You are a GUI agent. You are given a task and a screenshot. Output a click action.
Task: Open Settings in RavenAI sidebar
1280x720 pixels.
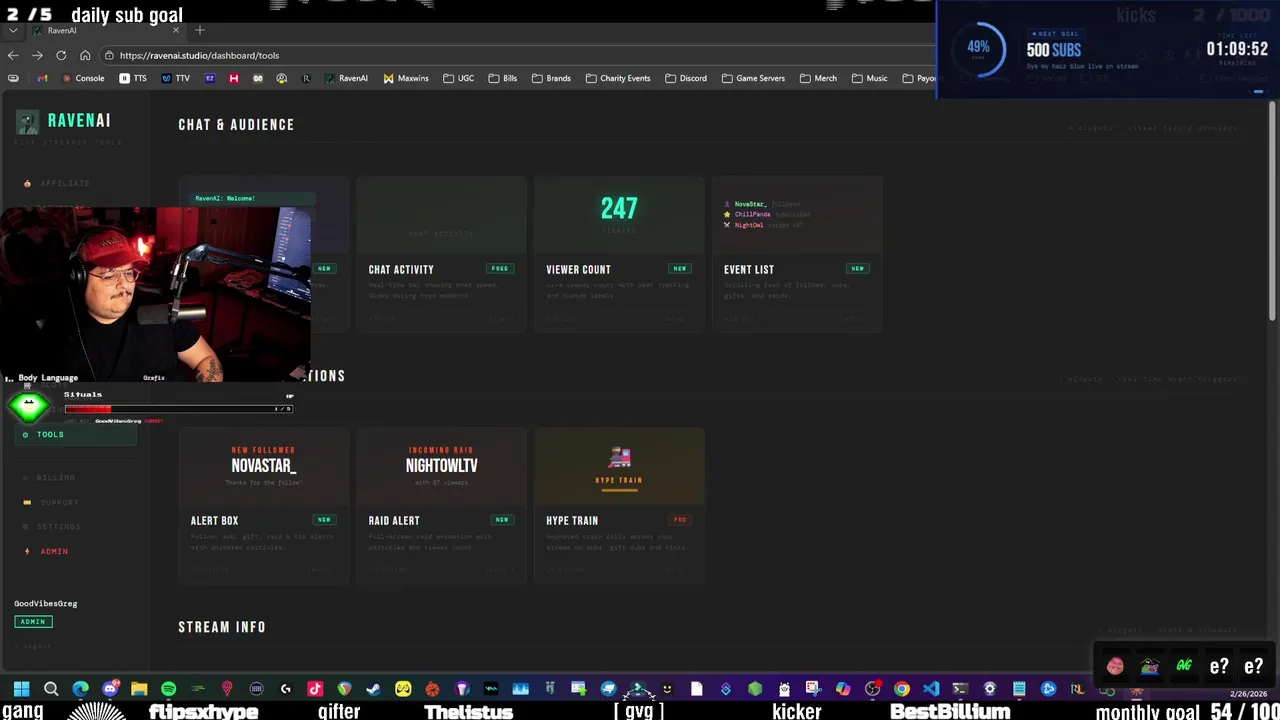point(58,526)
